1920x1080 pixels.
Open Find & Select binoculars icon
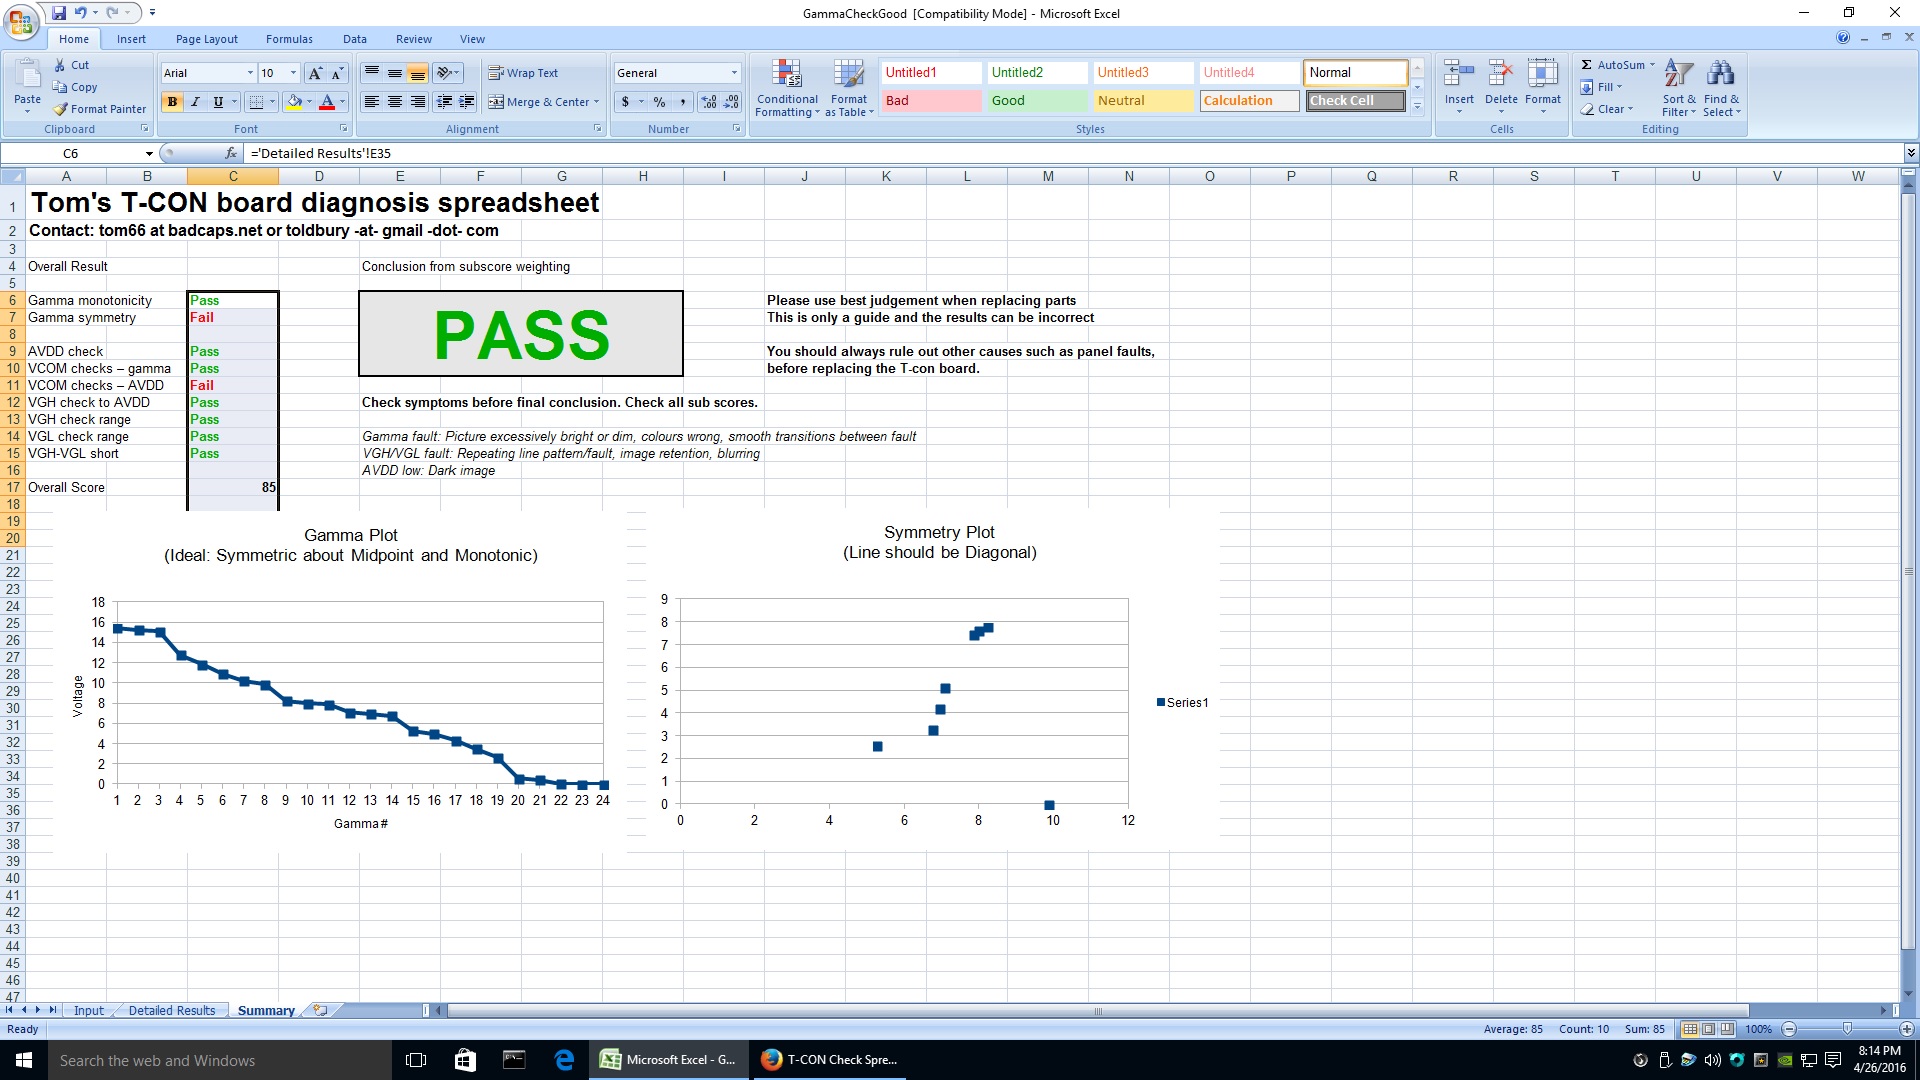click(1721, 75)
